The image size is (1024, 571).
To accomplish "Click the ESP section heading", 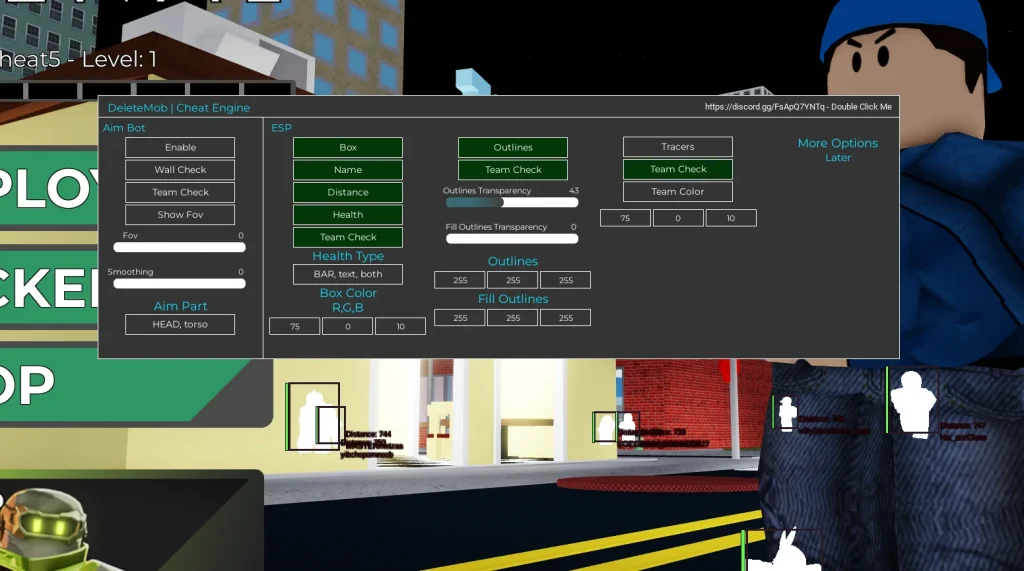I will [281, 128].
